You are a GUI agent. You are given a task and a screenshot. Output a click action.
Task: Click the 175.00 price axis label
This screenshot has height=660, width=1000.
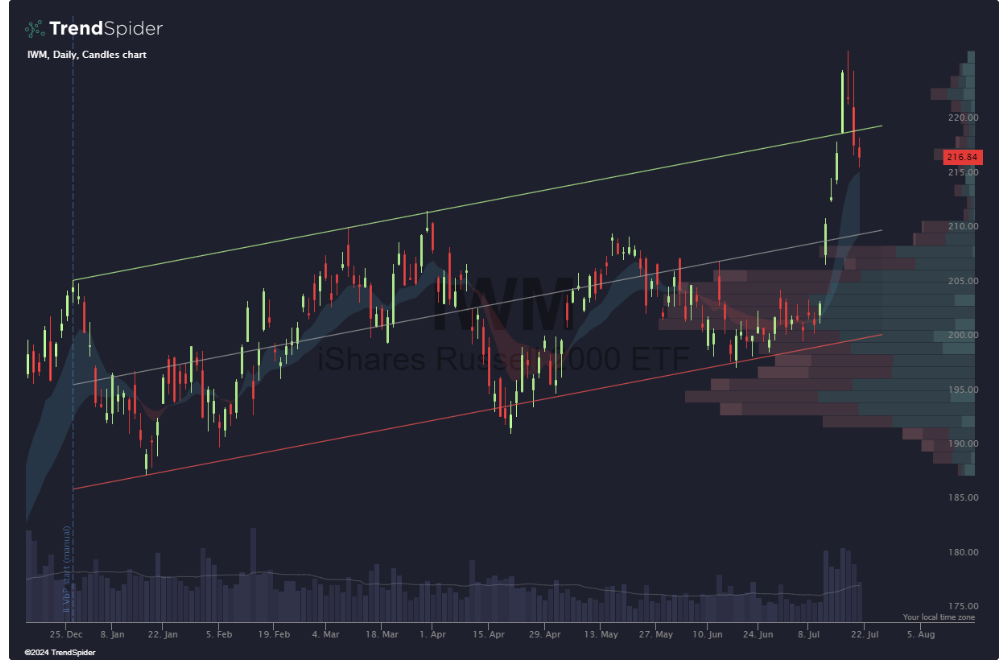click(x=963, y=606)
